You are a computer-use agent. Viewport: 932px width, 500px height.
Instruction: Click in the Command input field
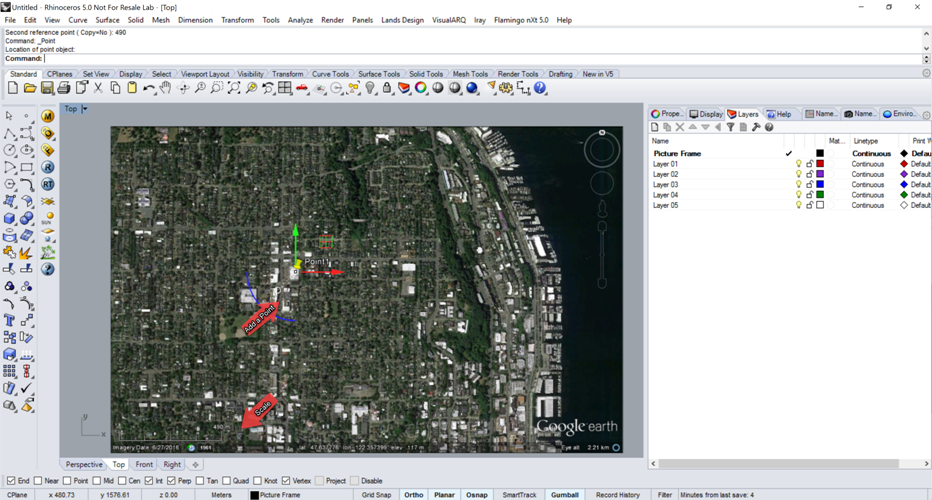[x=483, y=59]
